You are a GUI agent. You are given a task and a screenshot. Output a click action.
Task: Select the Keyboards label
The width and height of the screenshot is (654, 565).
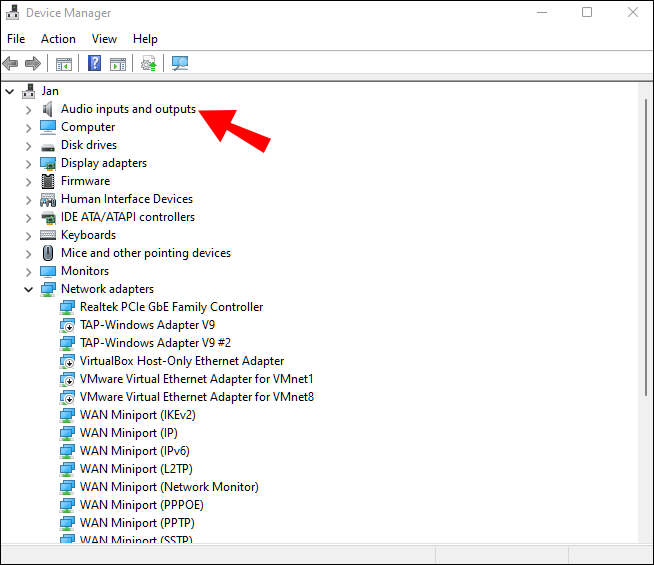[x=88, y=235]
